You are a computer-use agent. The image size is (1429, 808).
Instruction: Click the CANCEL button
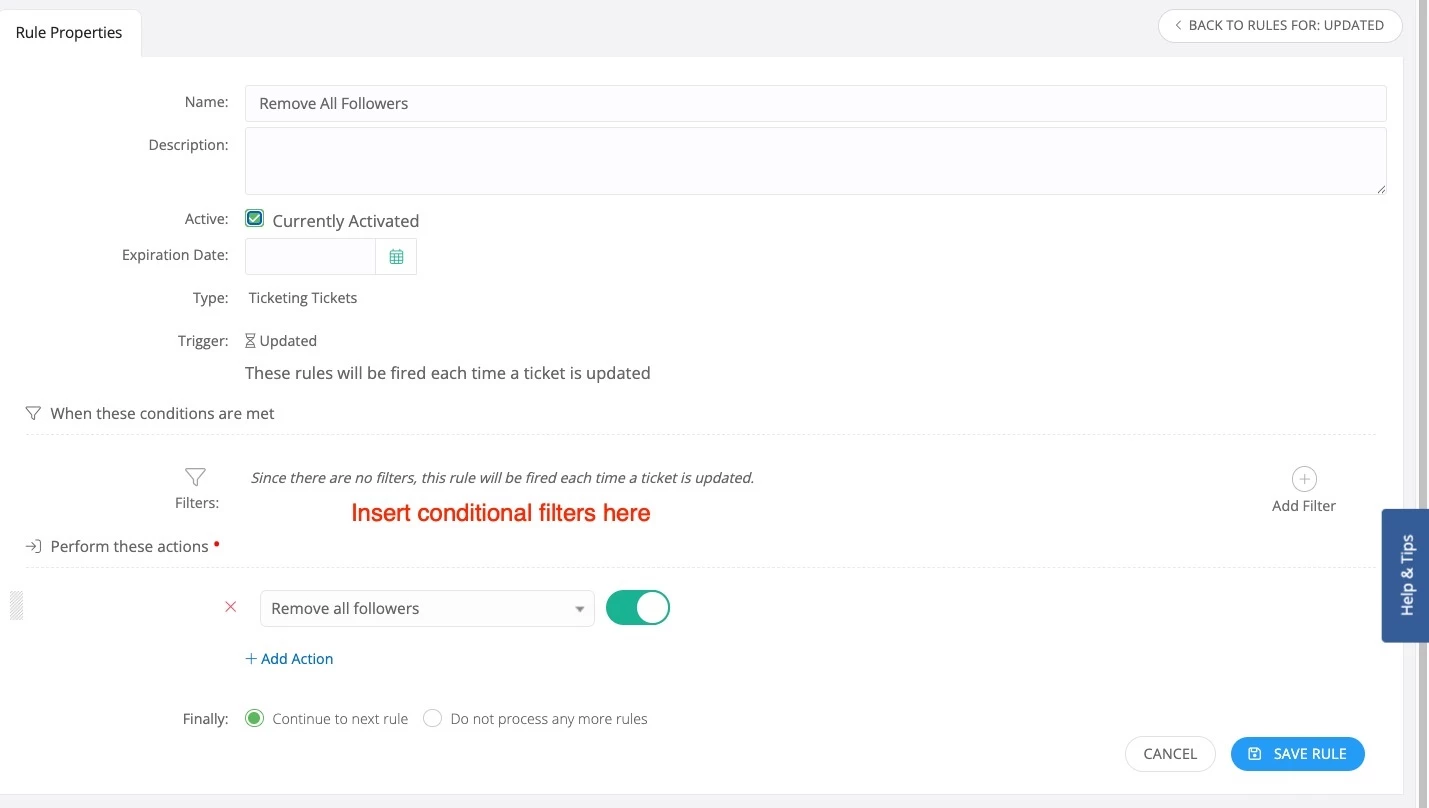click(x=1170, y=754)
